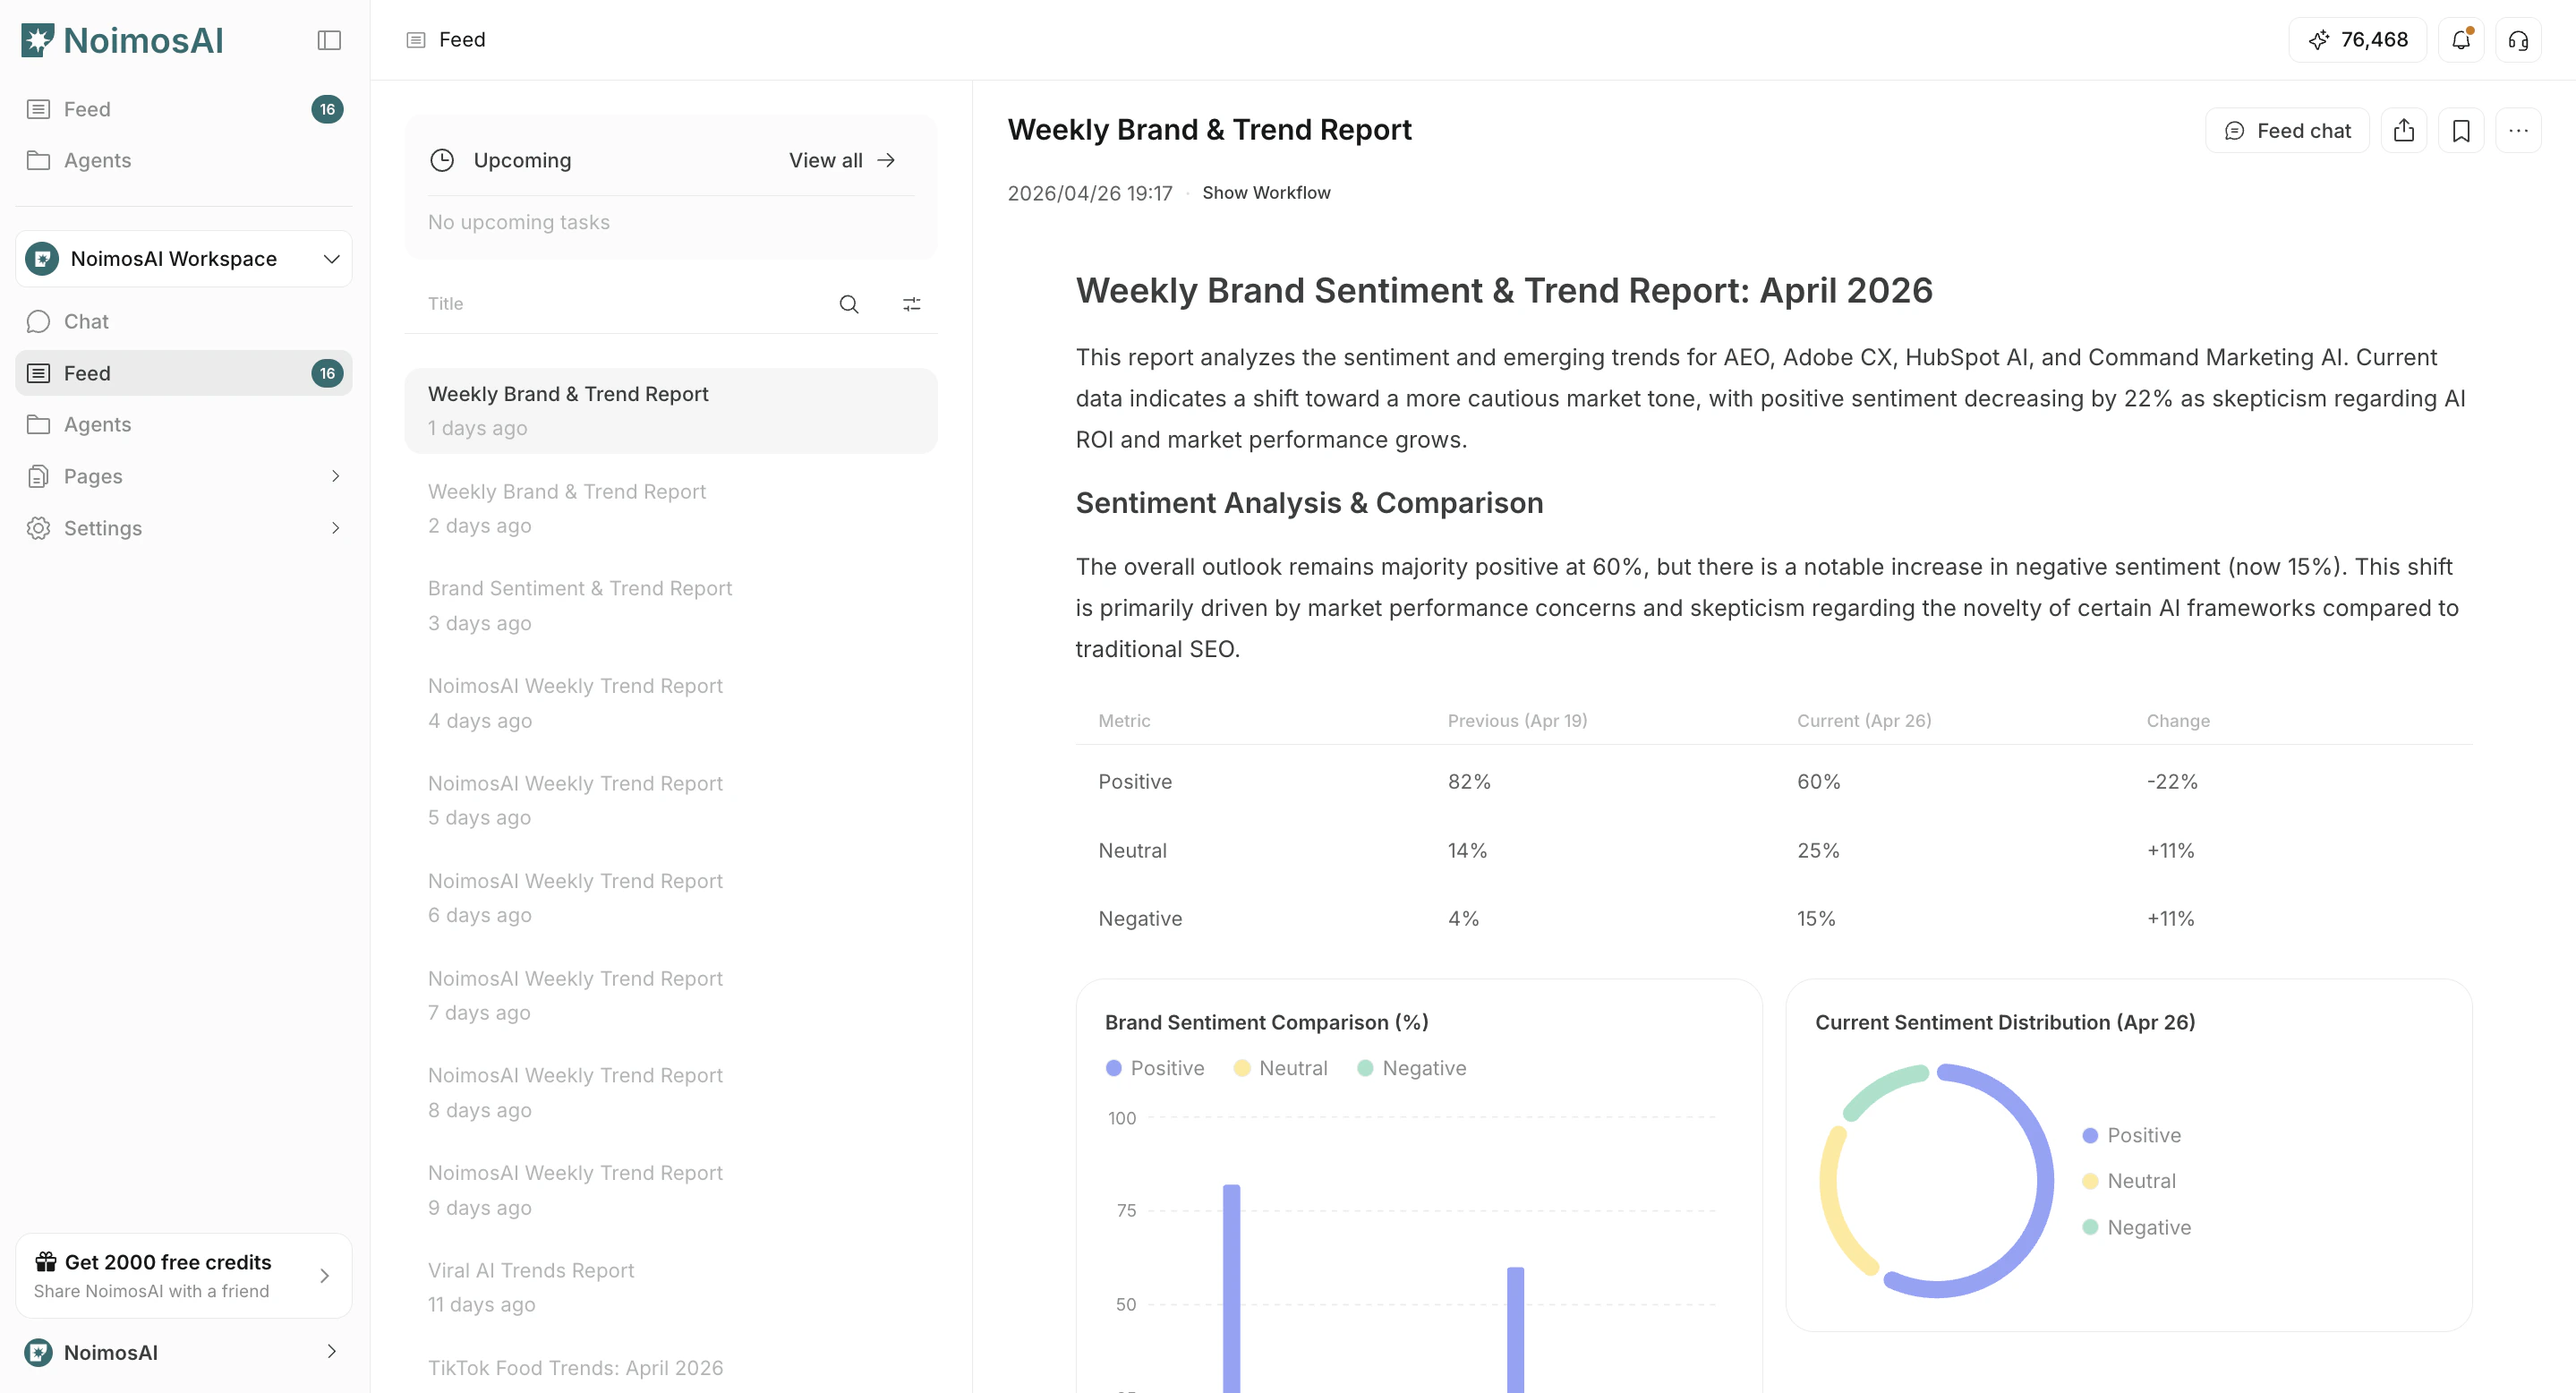Open Weekly Brand & Trend Report from 1 days ago
The image size is (2576, 1393).
tap(671, 411)
